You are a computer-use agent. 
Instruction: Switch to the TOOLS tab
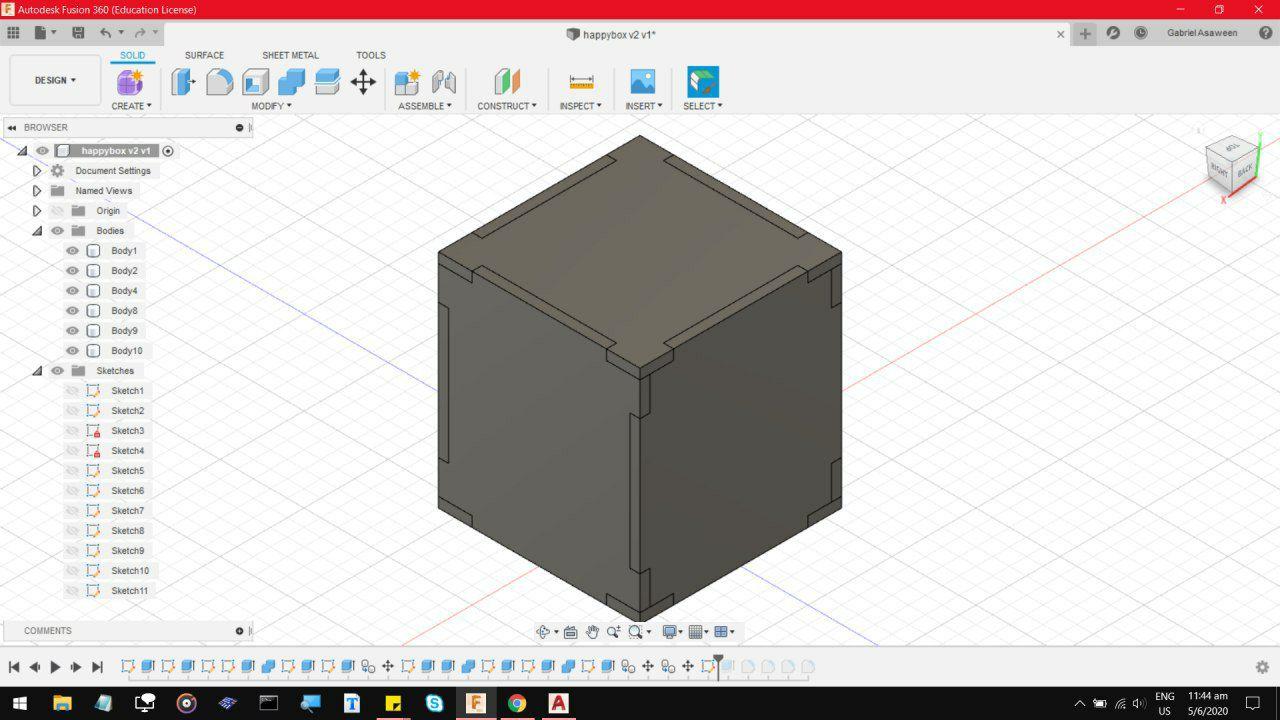click(x=371, y=56)
